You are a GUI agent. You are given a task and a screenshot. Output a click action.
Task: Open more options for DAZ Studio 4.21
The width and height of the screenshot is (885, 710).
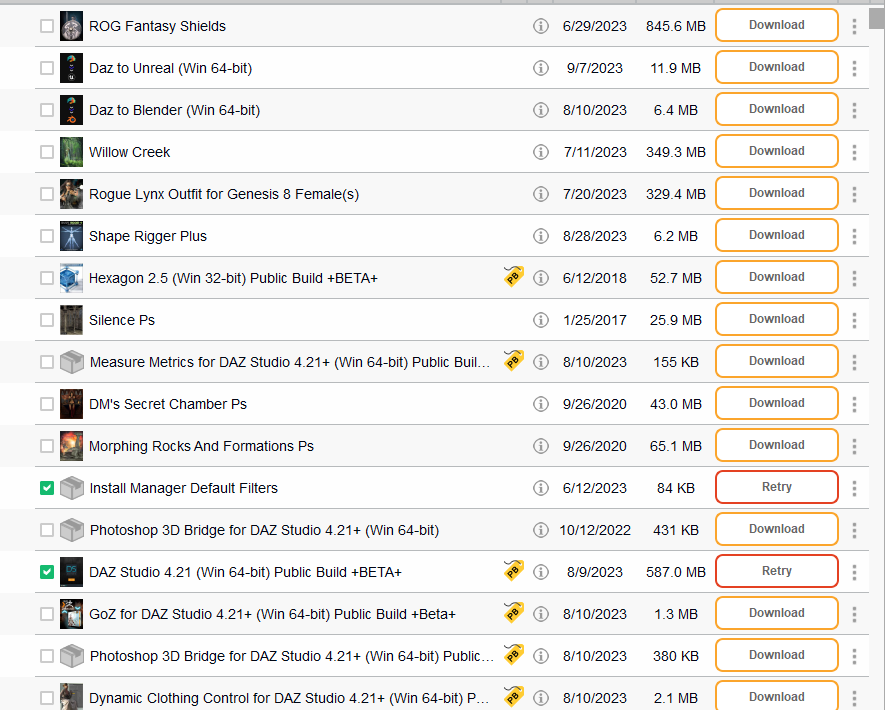click(854, 572)
